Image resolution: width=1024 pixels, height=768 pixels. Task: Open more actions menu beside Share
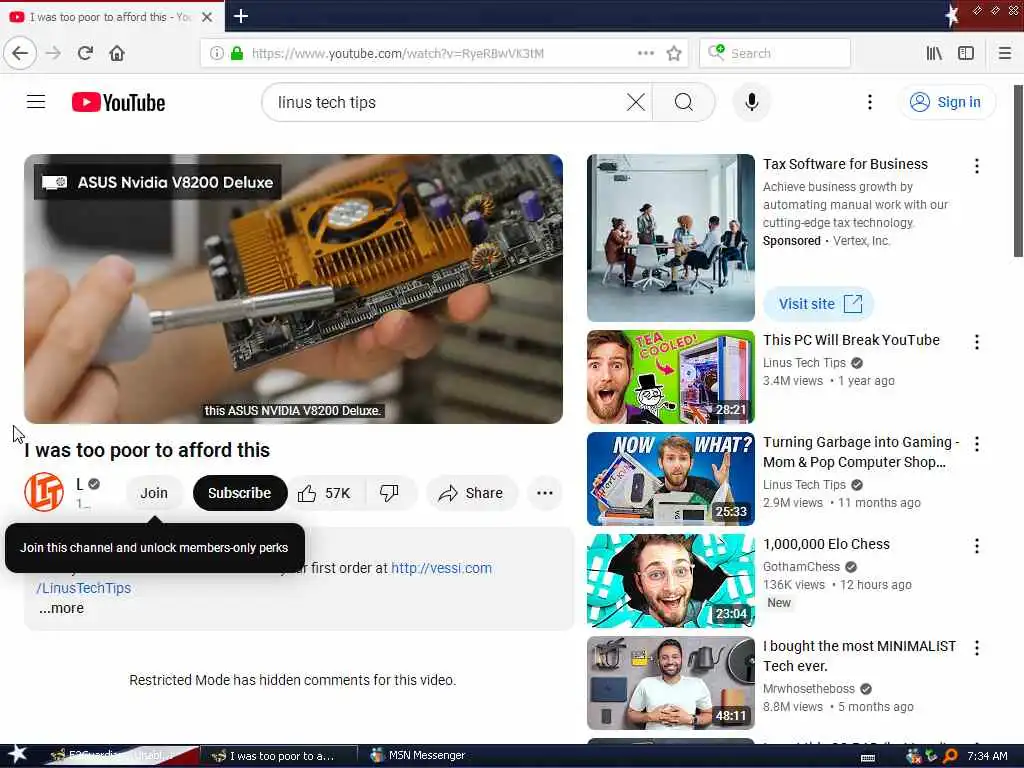(x=545, y=493)
